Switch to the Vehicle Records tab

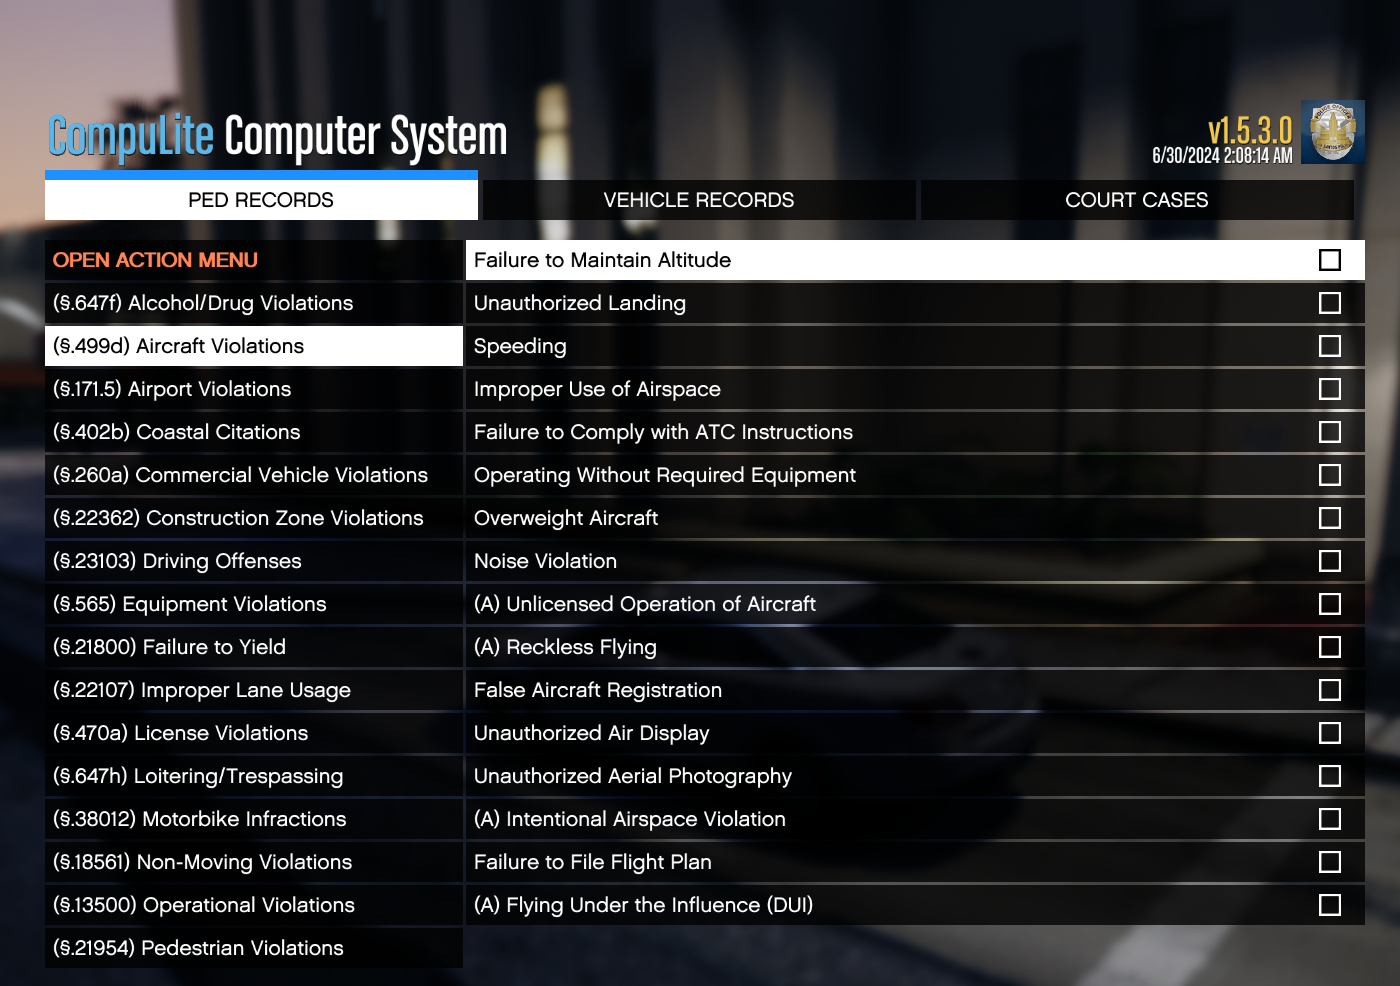click(x=698, y=200)
